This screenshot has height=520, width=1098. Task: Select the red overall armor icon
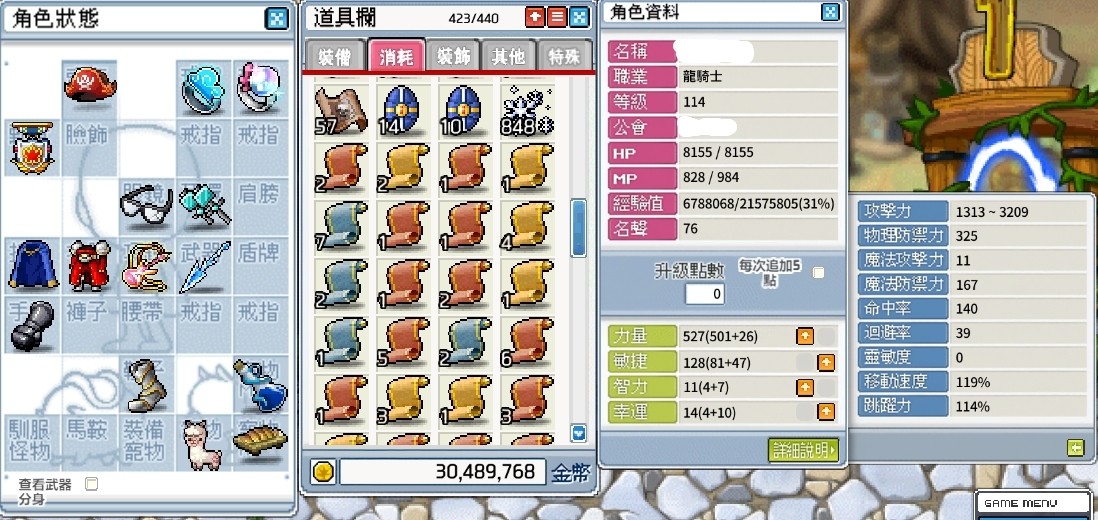(90, 265)
